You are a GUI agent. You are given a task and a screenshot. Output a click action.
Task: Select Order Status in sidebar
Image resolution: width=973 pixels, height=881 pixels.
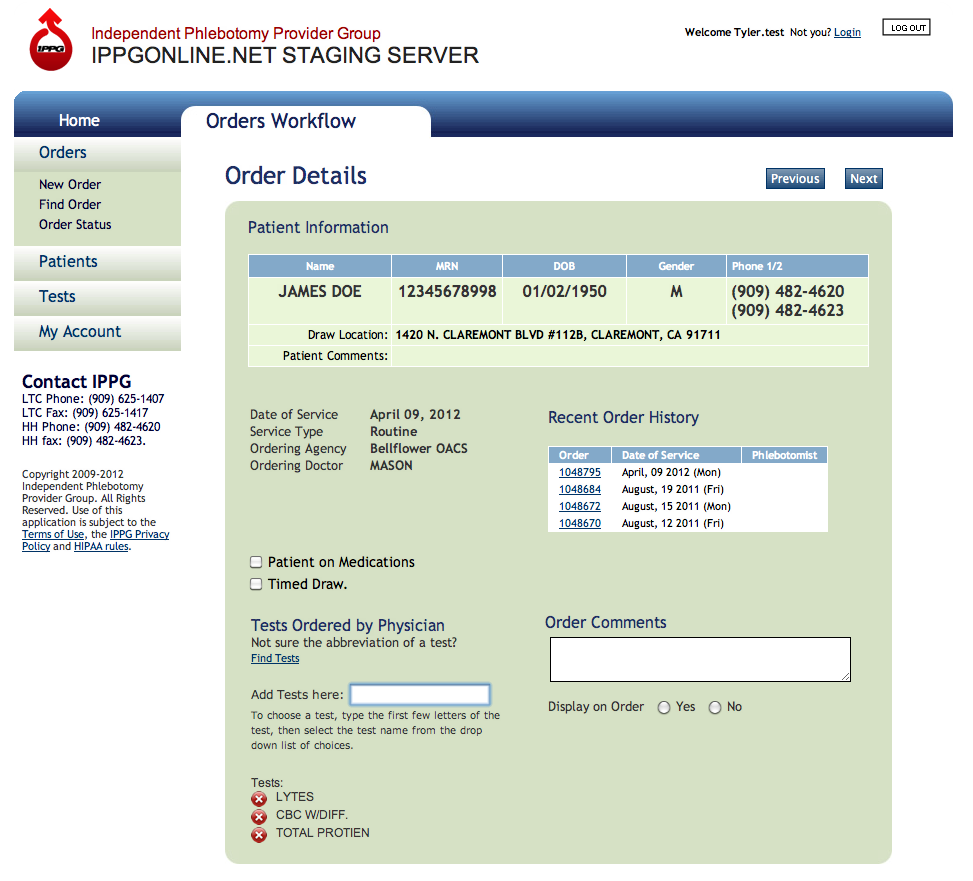point(75,225)
